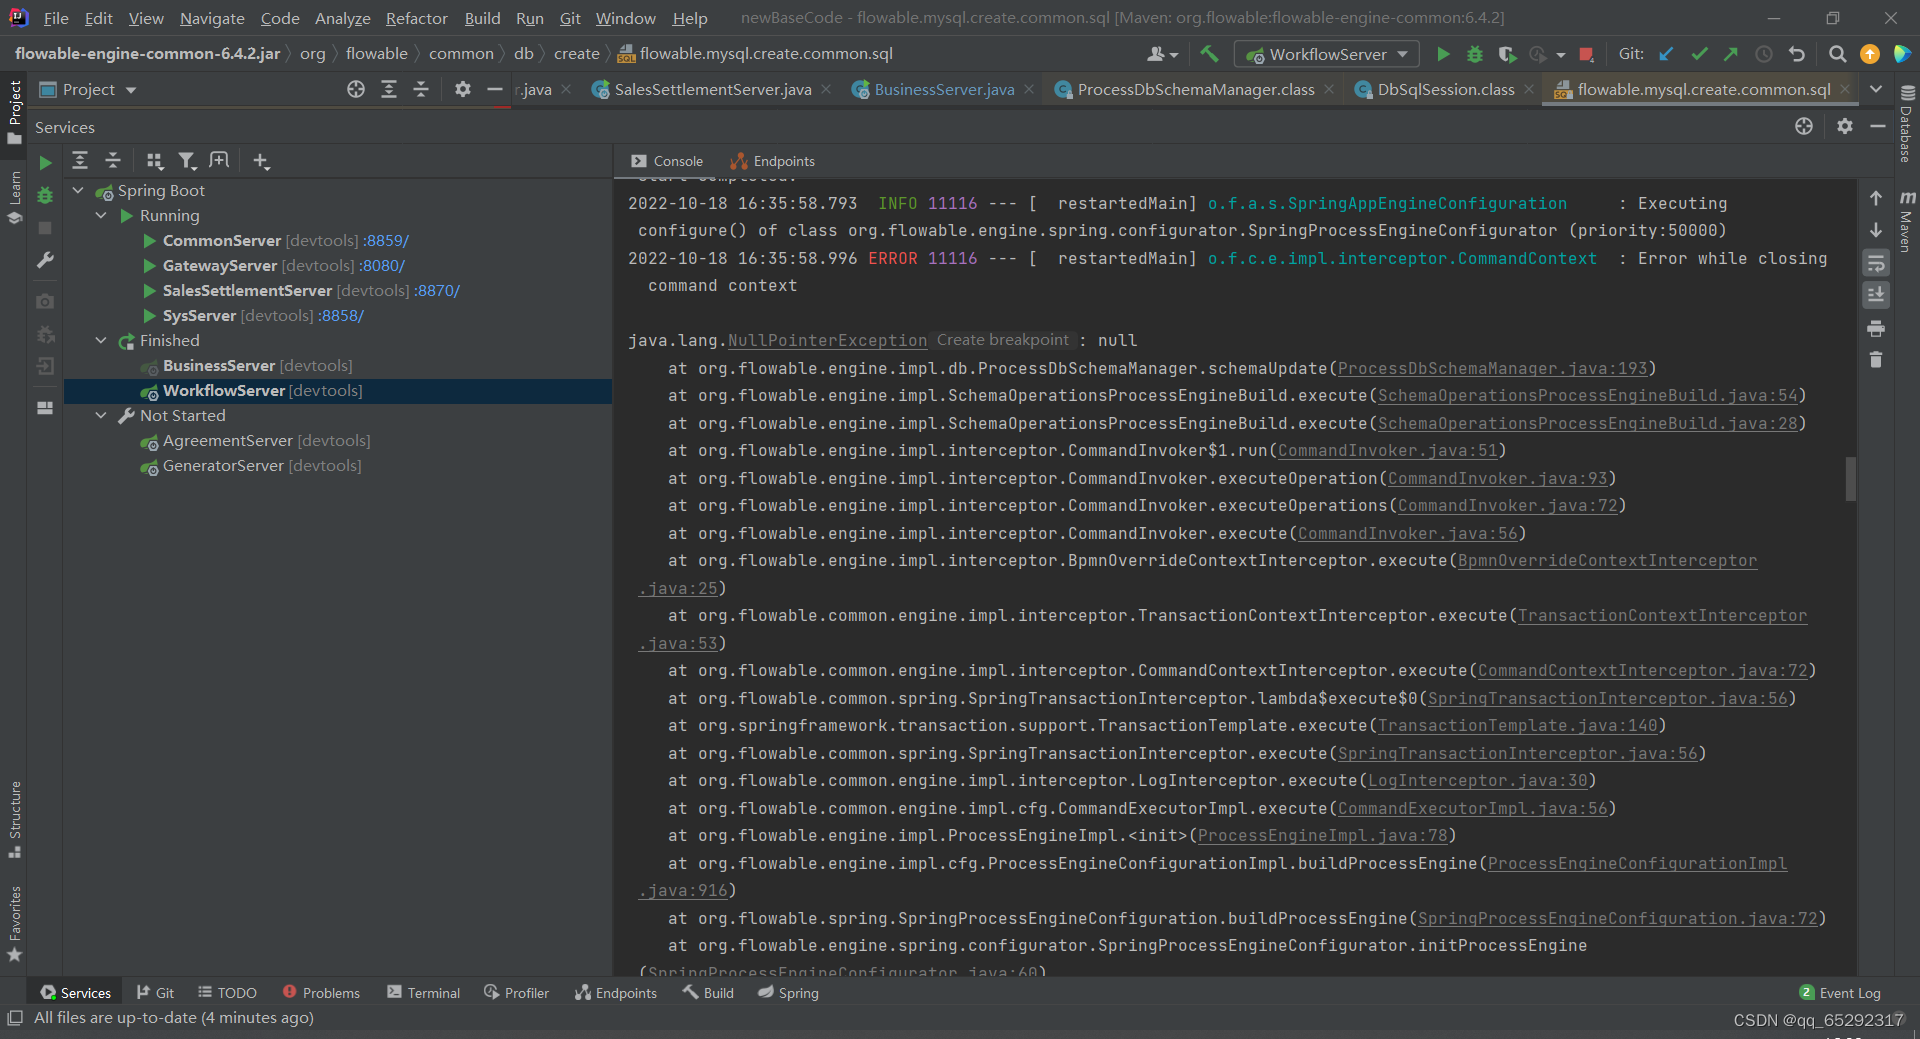The height and width of the screenshot is (1039, 1920).
Task: Open the Git menu
Action: (x=570, y=18)
